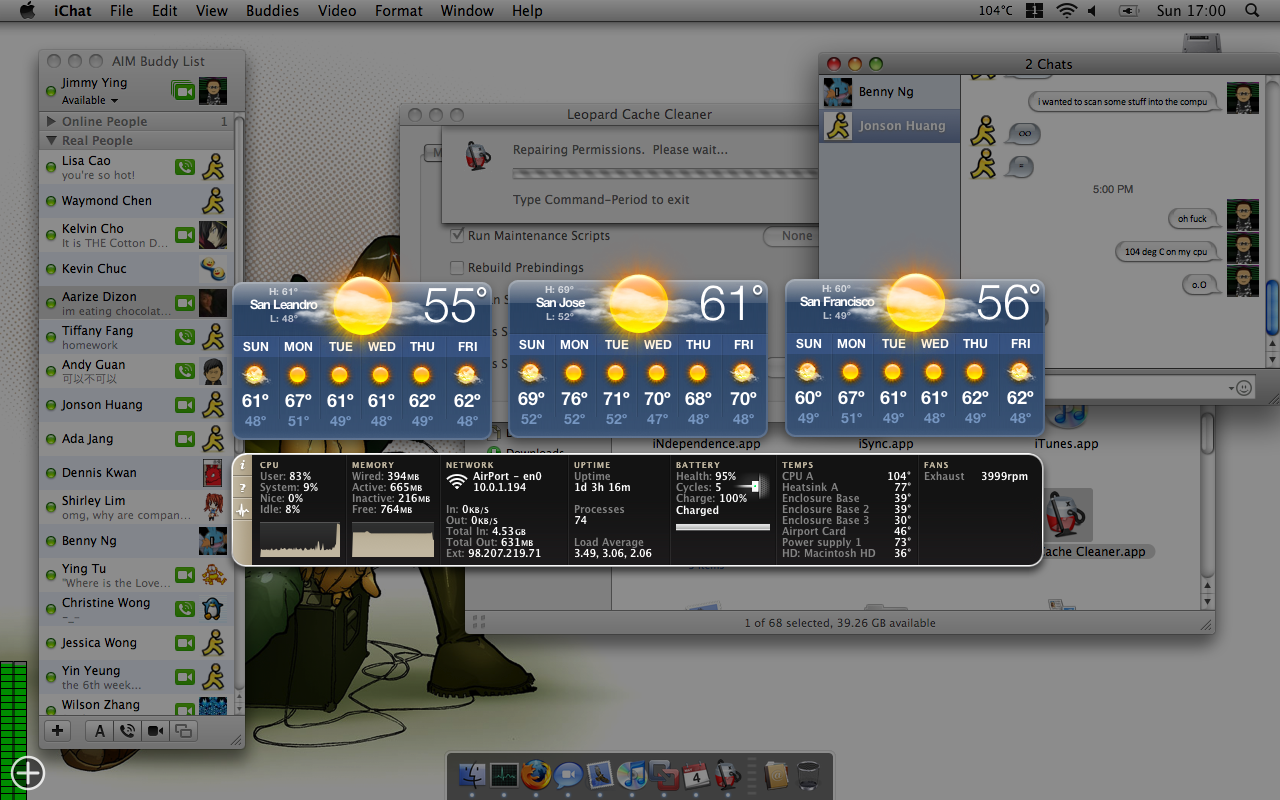The height and width of the screenshot is (800, 1280).
Task: Click Lisa Cao's audio chat phone icon
Action: coord(185,167)
